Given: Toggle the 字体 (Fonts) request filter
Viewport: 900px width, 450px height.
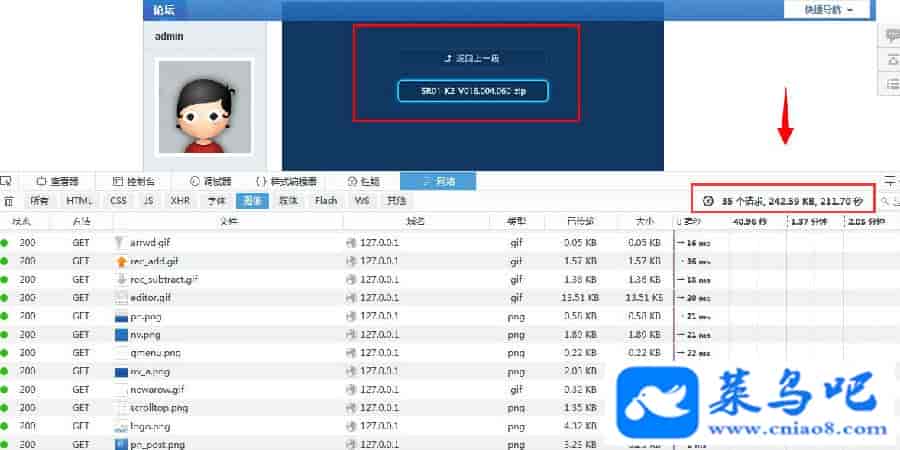Looking at the screenshot, I should (x=216, y=201).
